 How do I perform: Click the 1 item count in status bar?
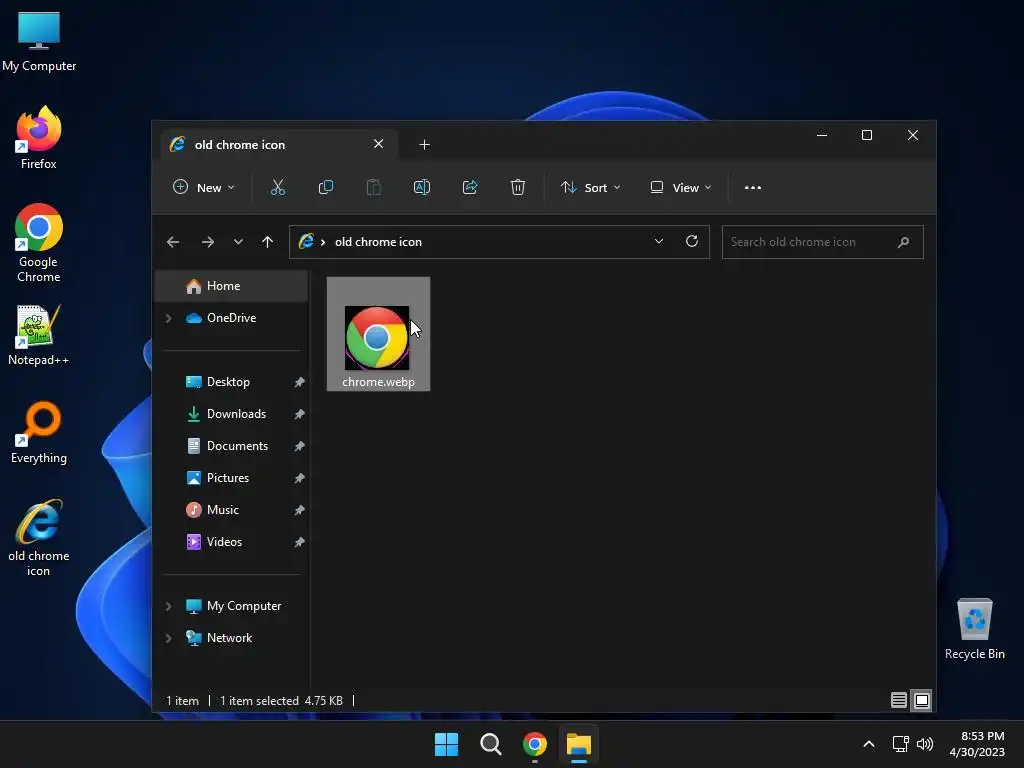click(182, 701)
